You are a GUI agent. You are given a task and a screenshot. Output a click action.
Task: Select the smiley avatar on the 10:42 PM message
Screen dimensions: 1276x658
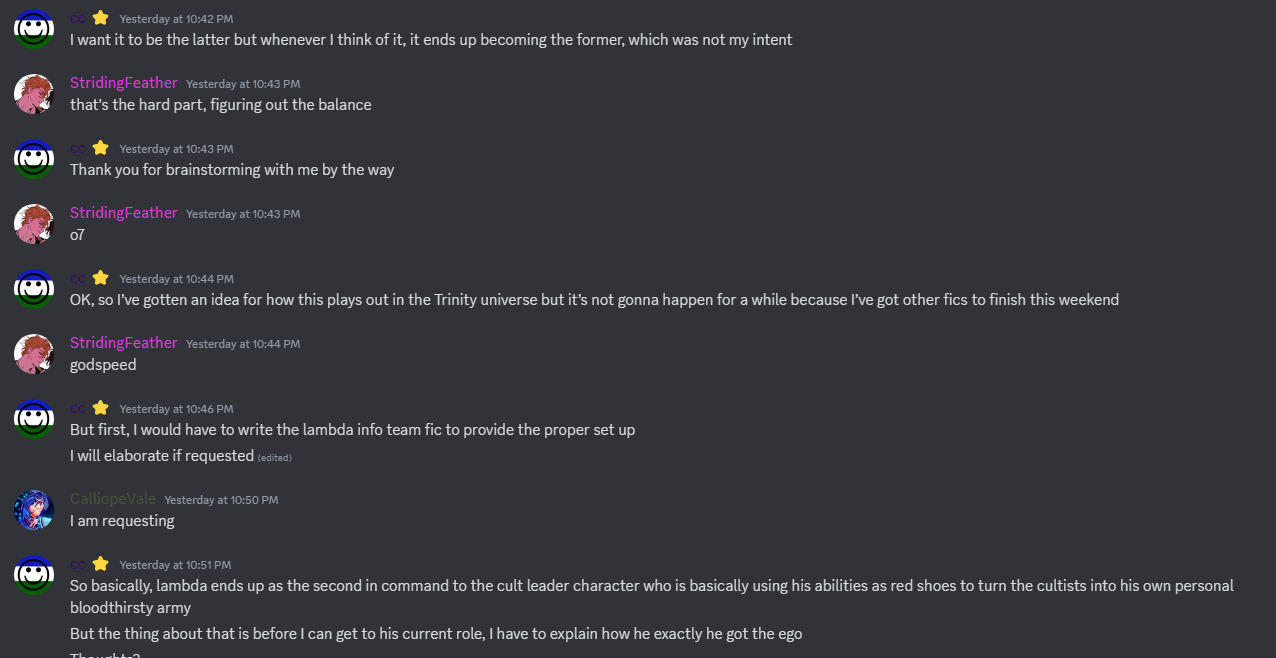[x=34, y=29]
